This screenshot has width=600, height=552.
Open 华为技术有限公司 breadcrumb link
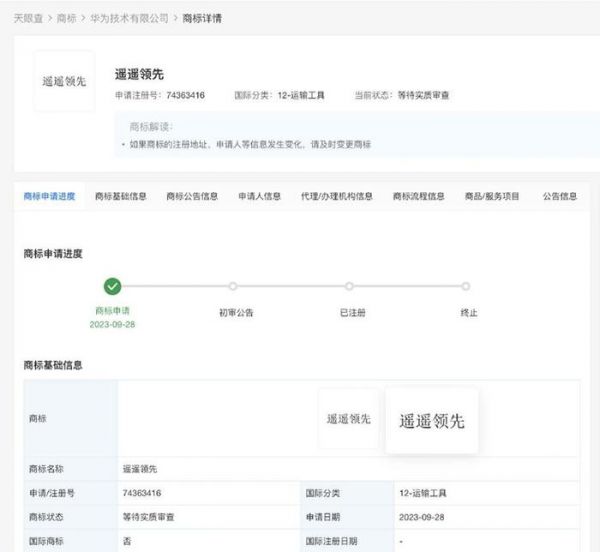132,18
